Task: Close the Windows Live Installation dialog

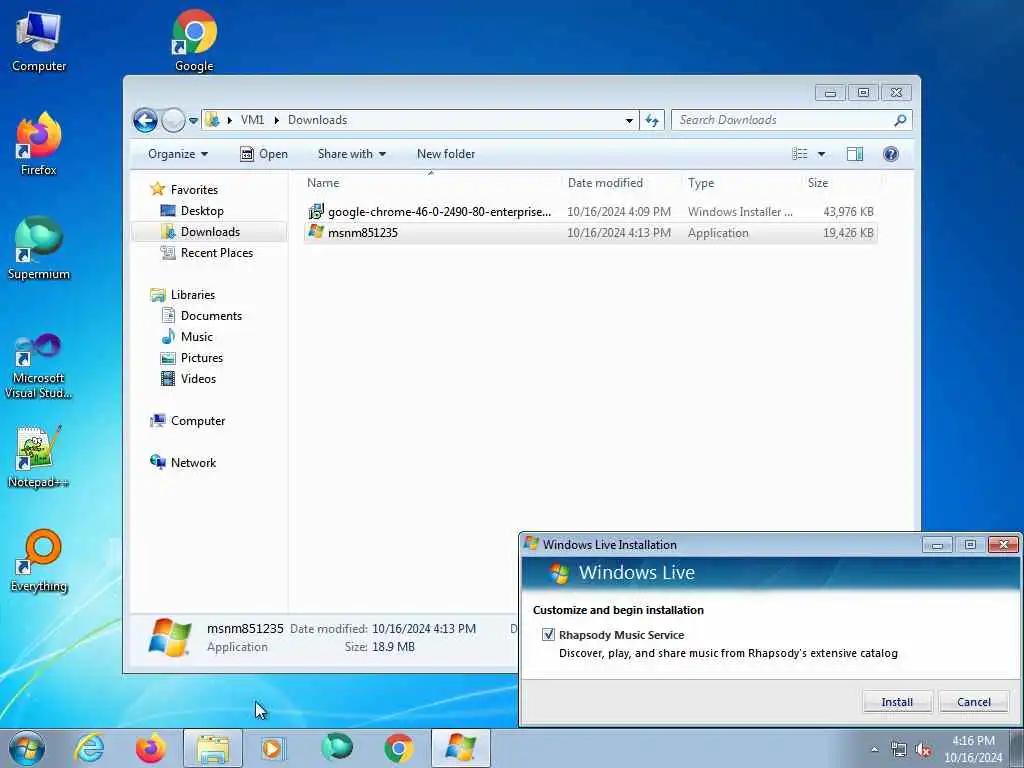Action: 1003,545
